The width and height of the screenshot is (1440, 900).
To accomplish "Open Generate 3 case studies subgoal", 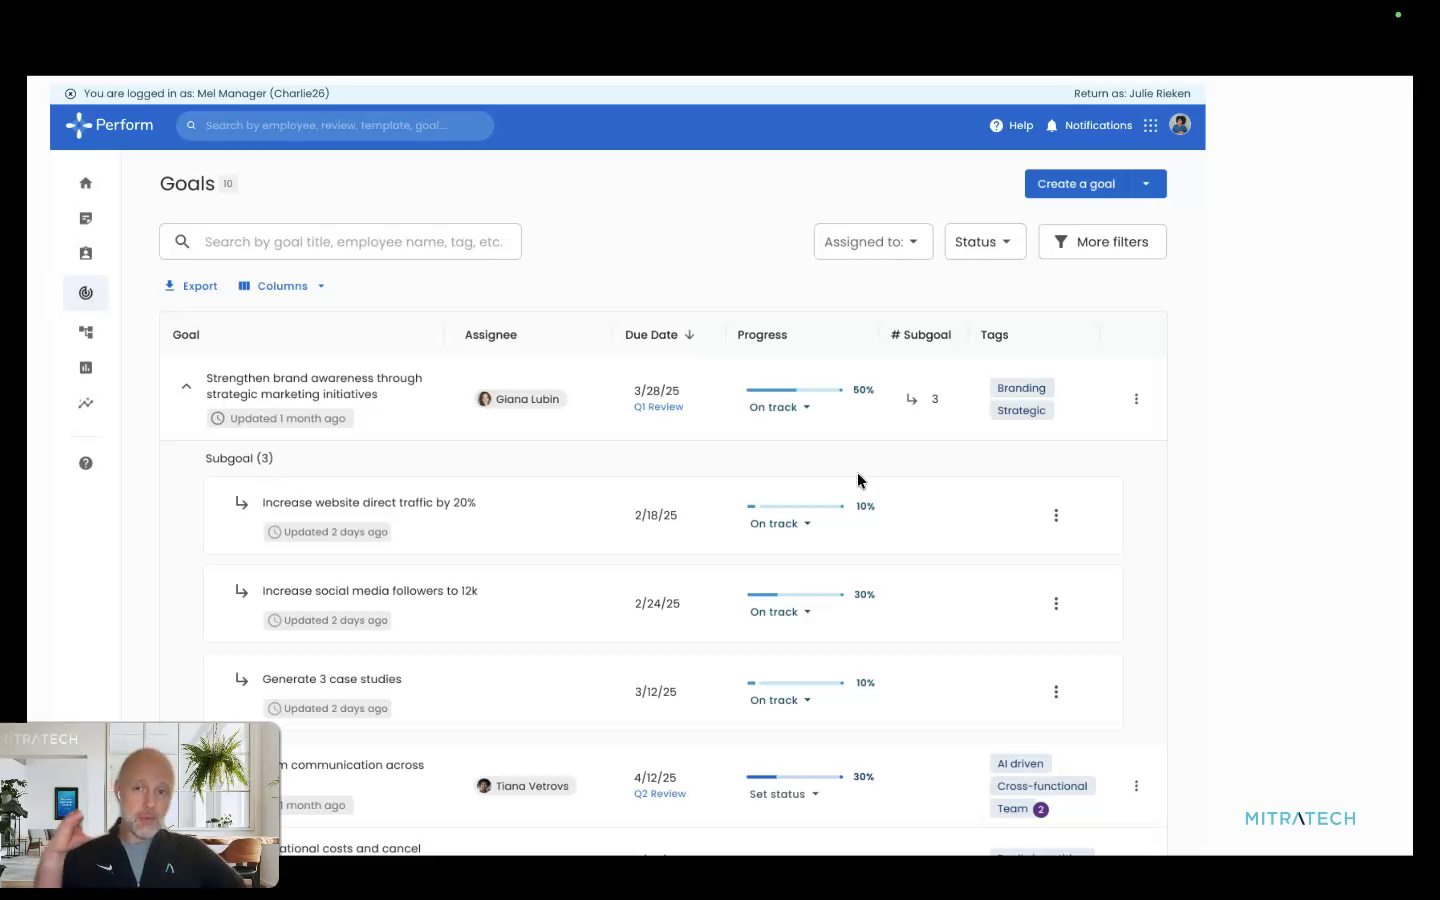I will pos(332,679).
